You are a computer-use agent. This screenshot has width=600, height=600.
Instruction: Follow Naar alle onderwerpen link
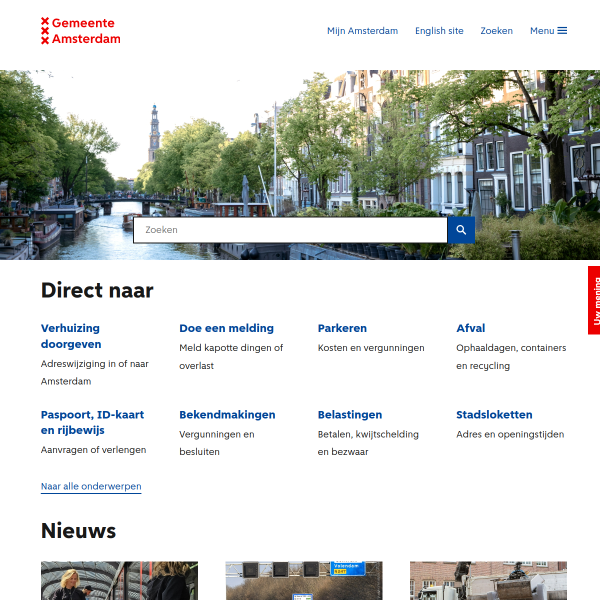click(91, 486)
